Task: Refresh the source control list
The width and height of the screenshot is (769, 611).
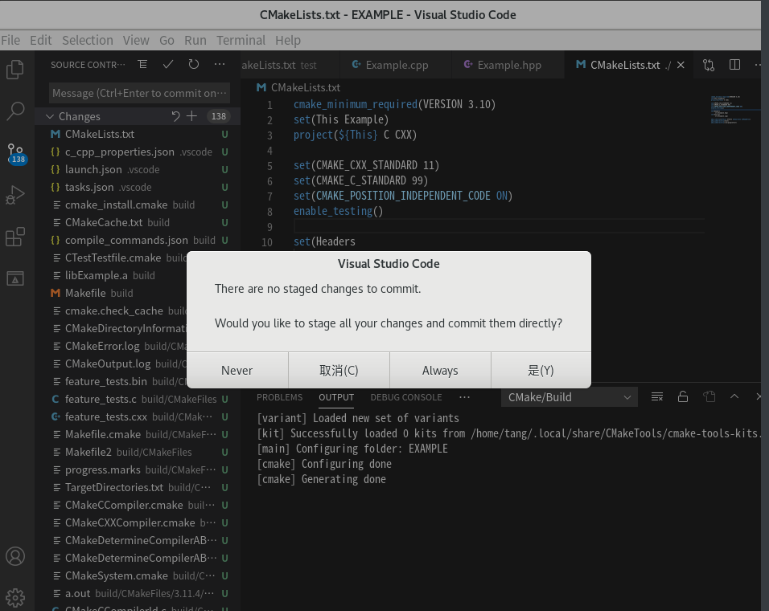Action: pos(194,64)
